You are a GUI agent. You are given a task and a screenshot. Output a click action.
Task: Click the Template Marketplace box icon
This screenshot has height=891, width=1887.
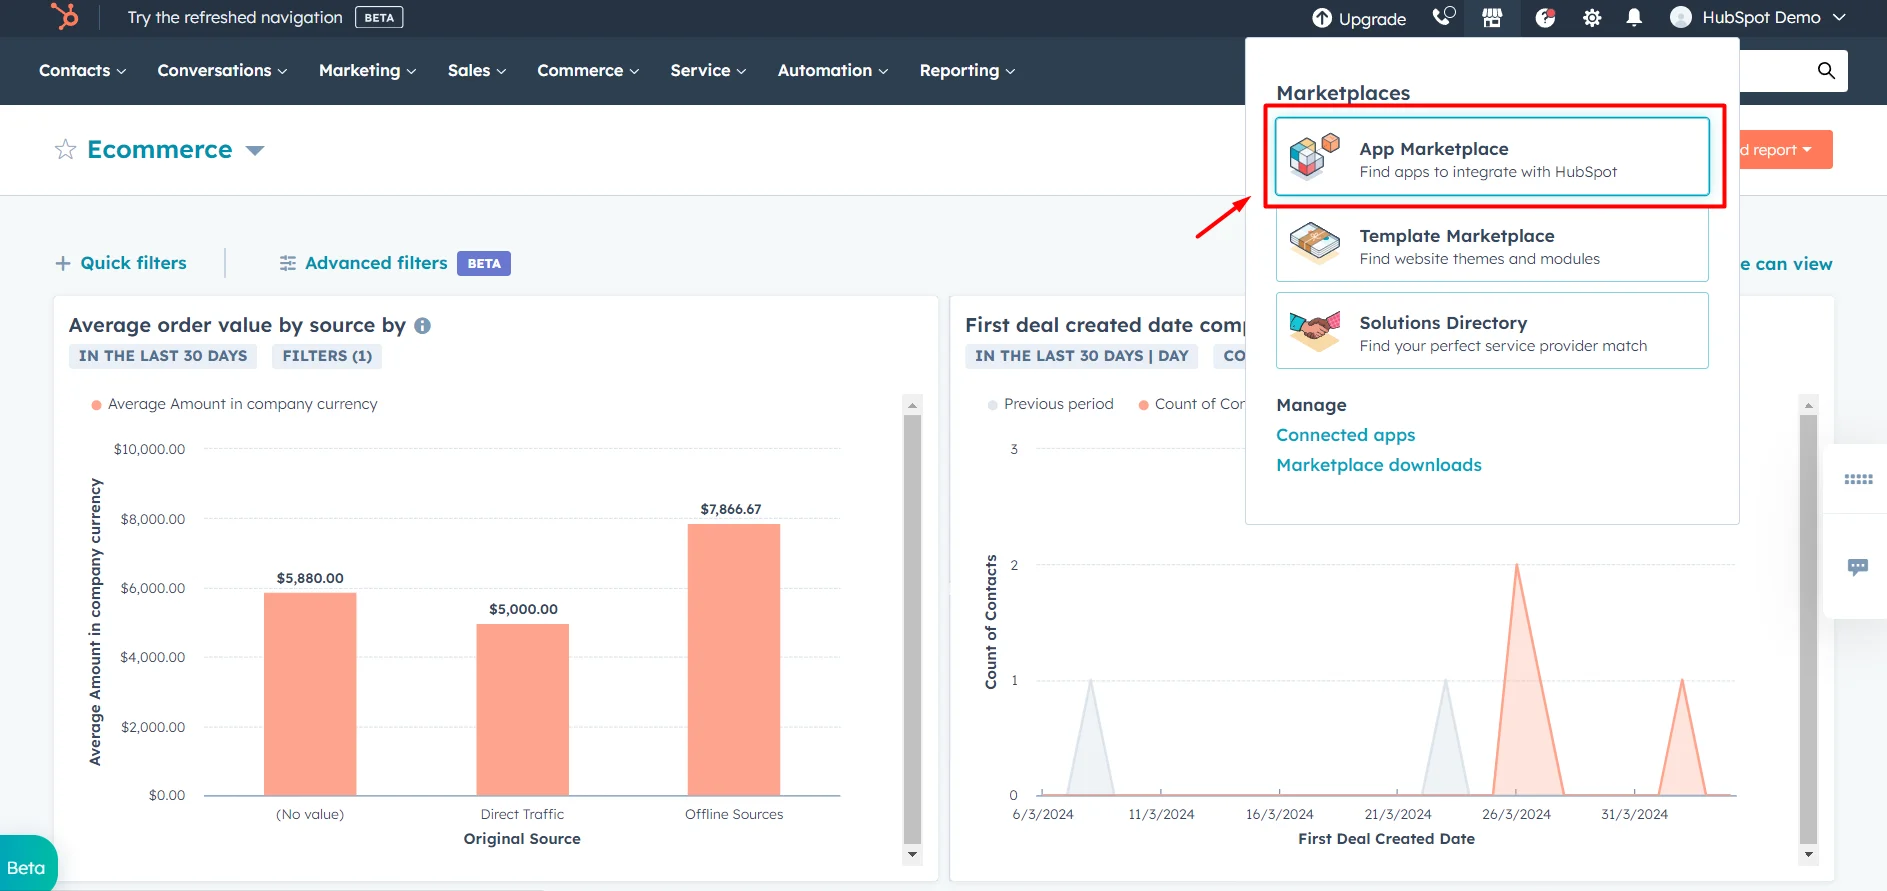click(x=1314, y=242)
